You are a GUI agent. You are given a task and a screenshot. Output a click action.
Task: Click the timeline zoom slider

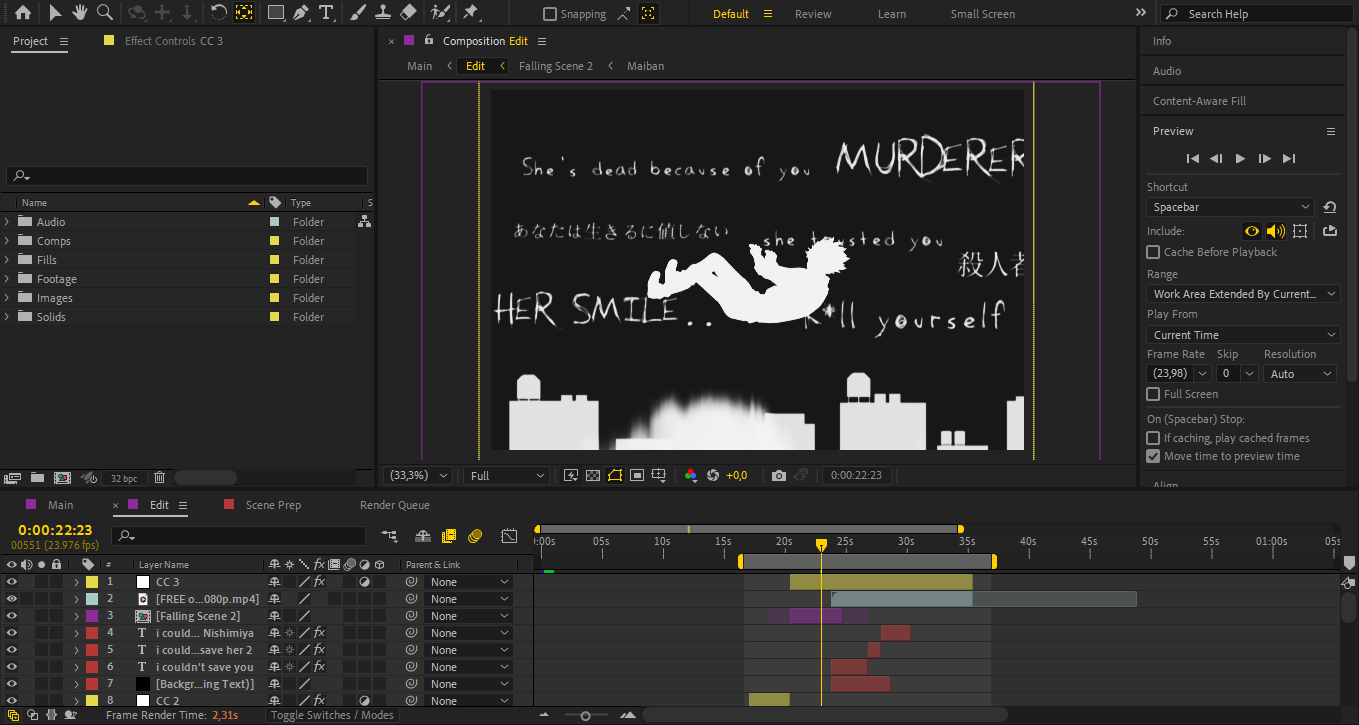[586, 715]
